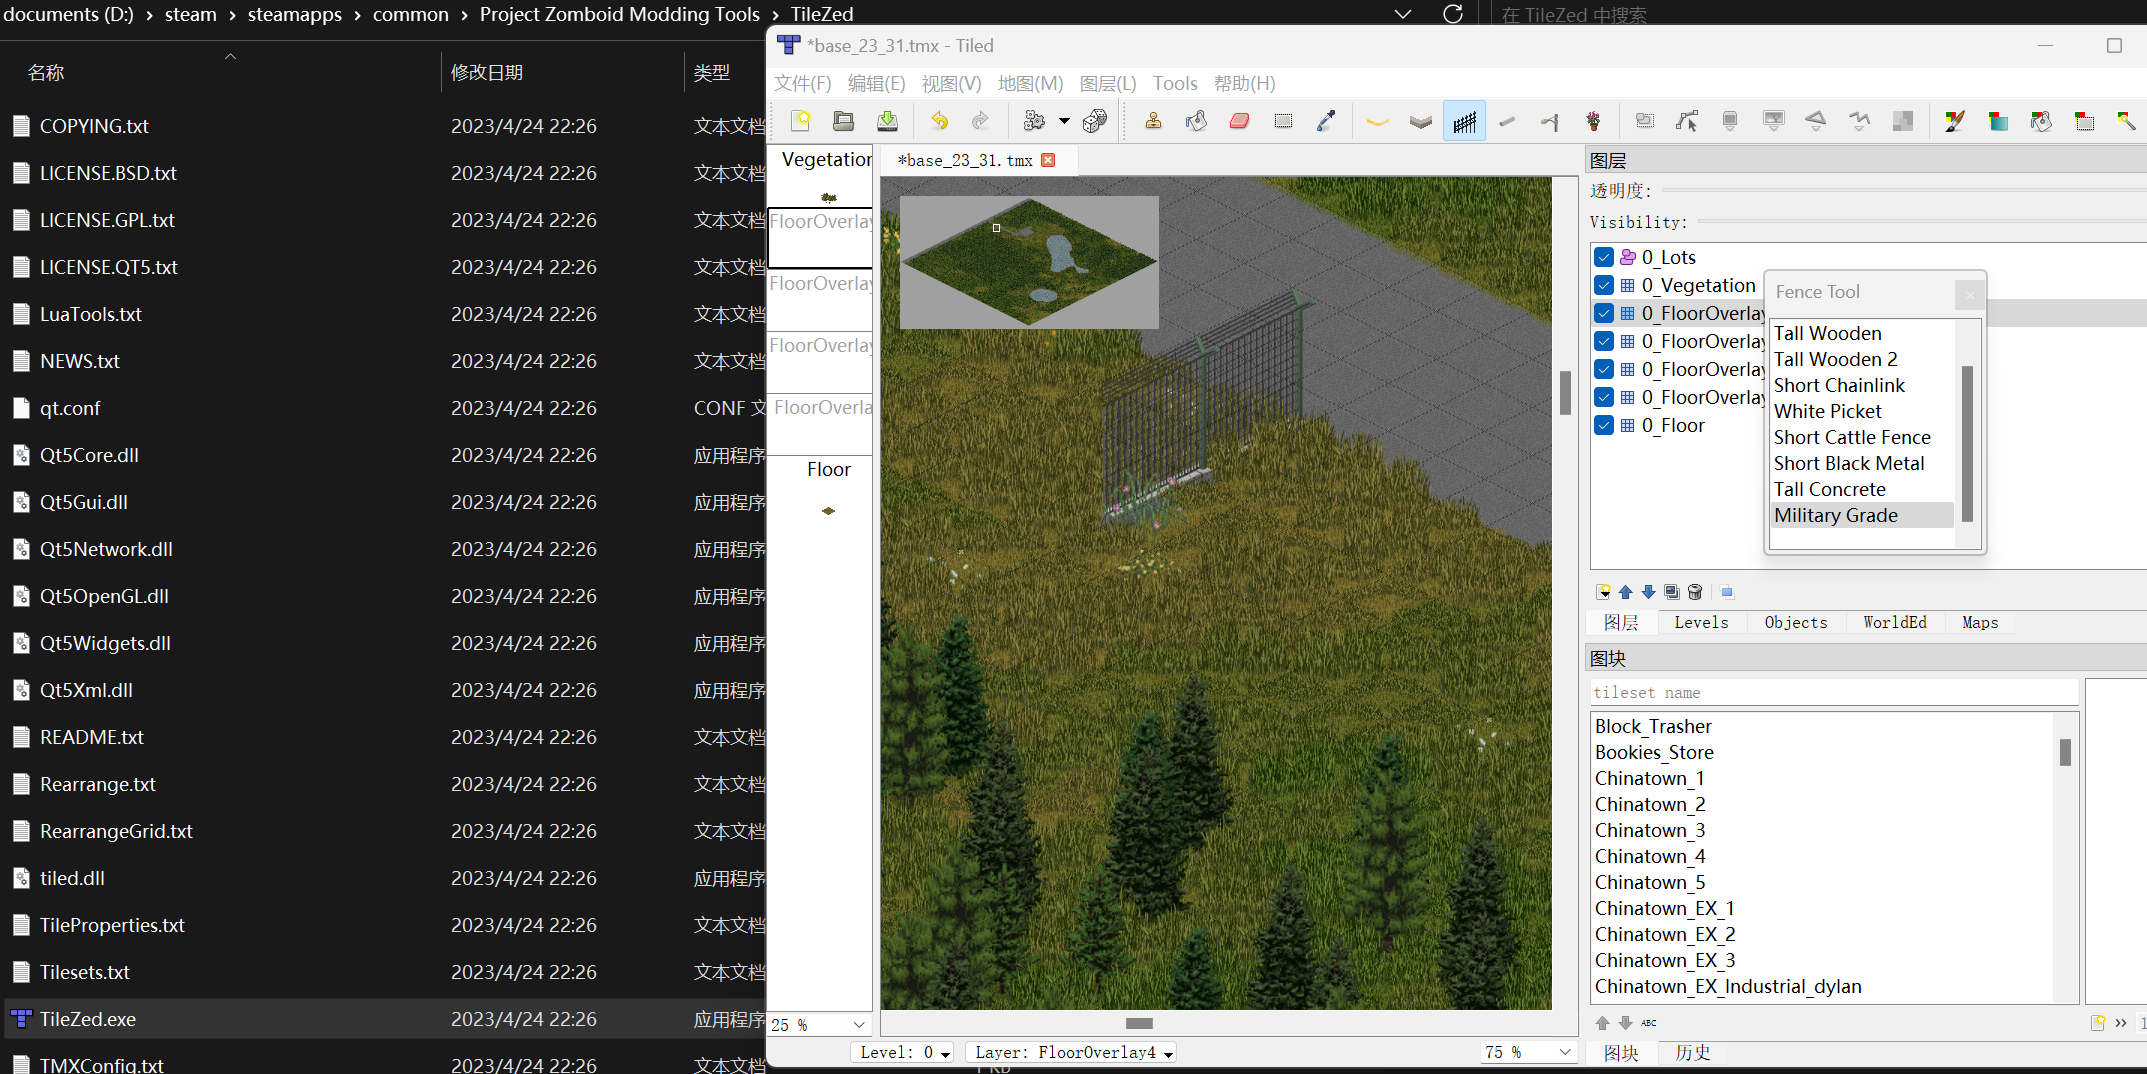
Task: Switch to the WorldEd tab
Action: click(1895, 622)
